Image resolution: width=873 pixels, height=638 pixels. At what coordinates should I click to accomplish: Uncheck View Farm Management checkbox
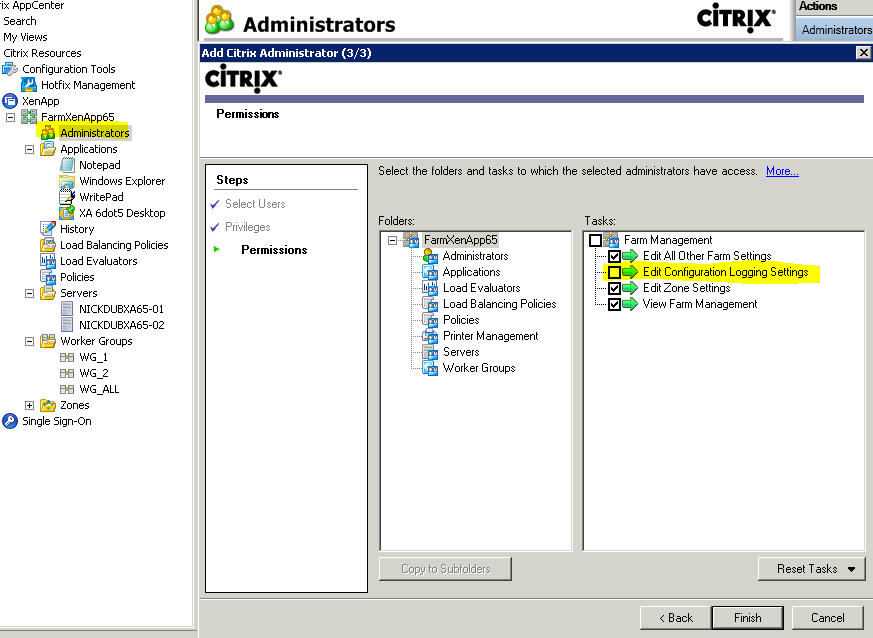coord(614,305)
